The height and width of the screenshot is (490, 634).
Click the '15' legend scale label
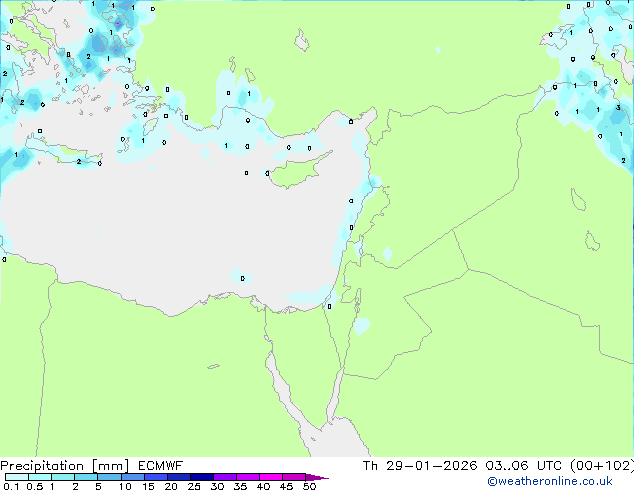coord(148,486)
